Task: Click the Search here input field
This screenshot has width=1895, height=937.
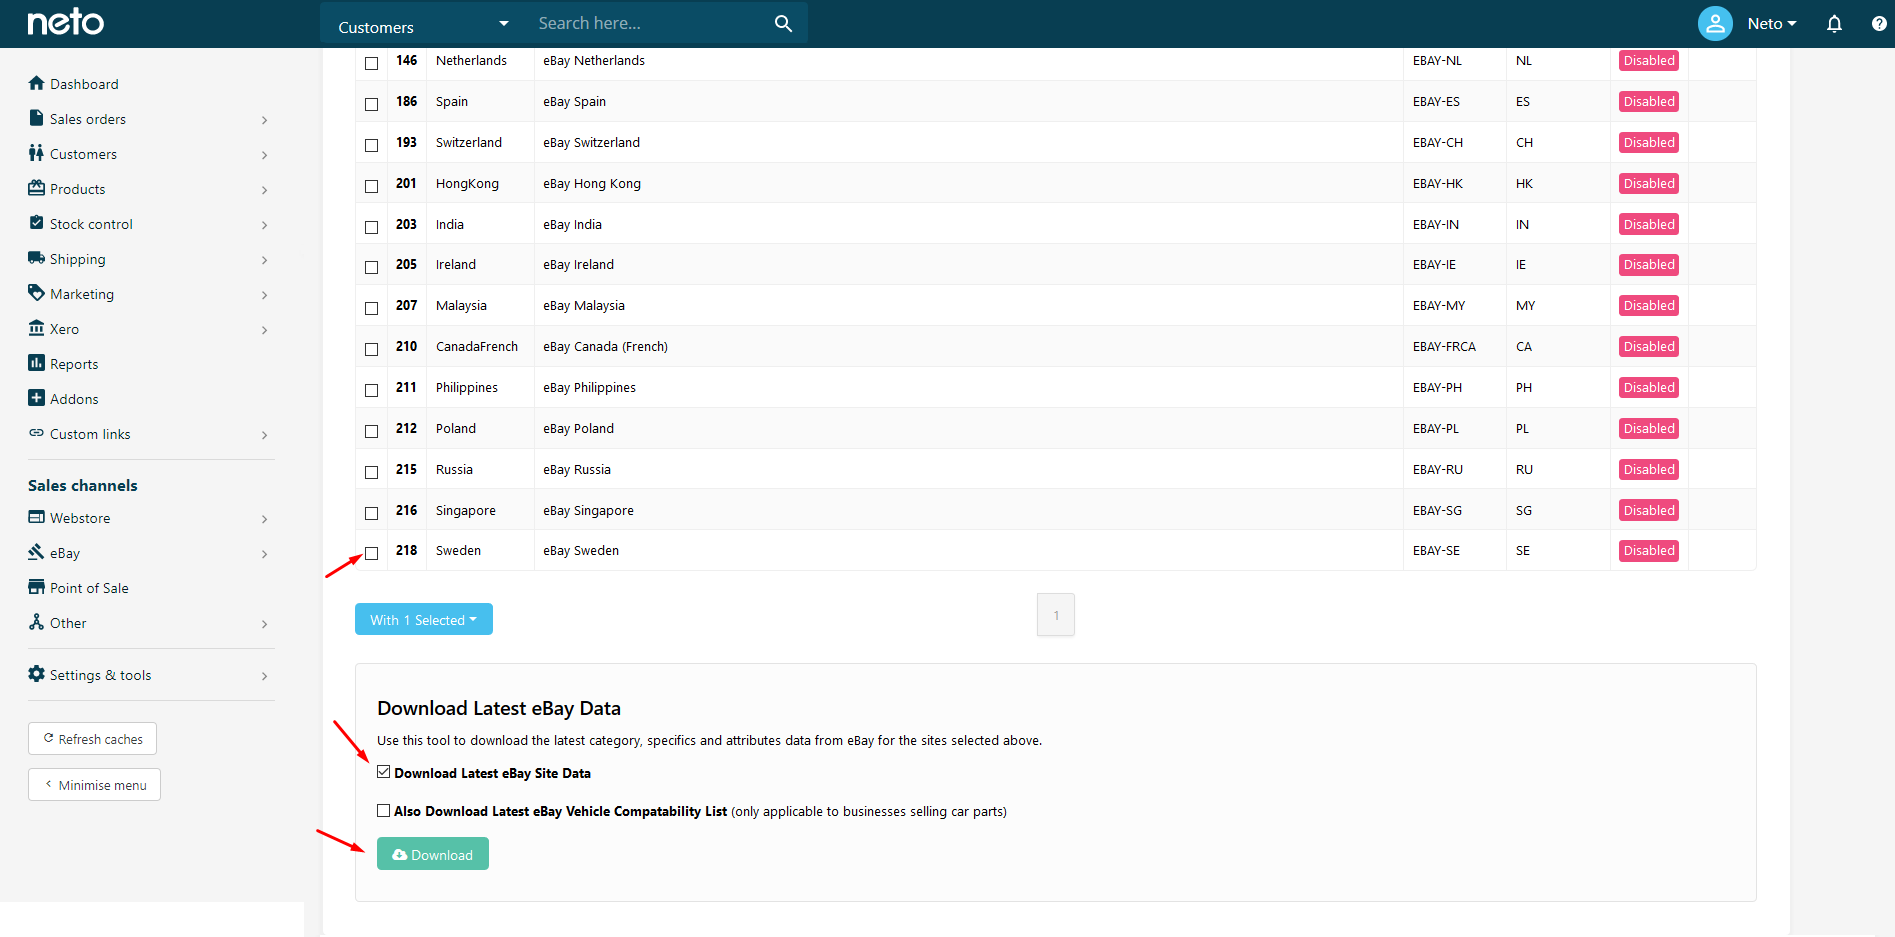Action: click(650, 23)
